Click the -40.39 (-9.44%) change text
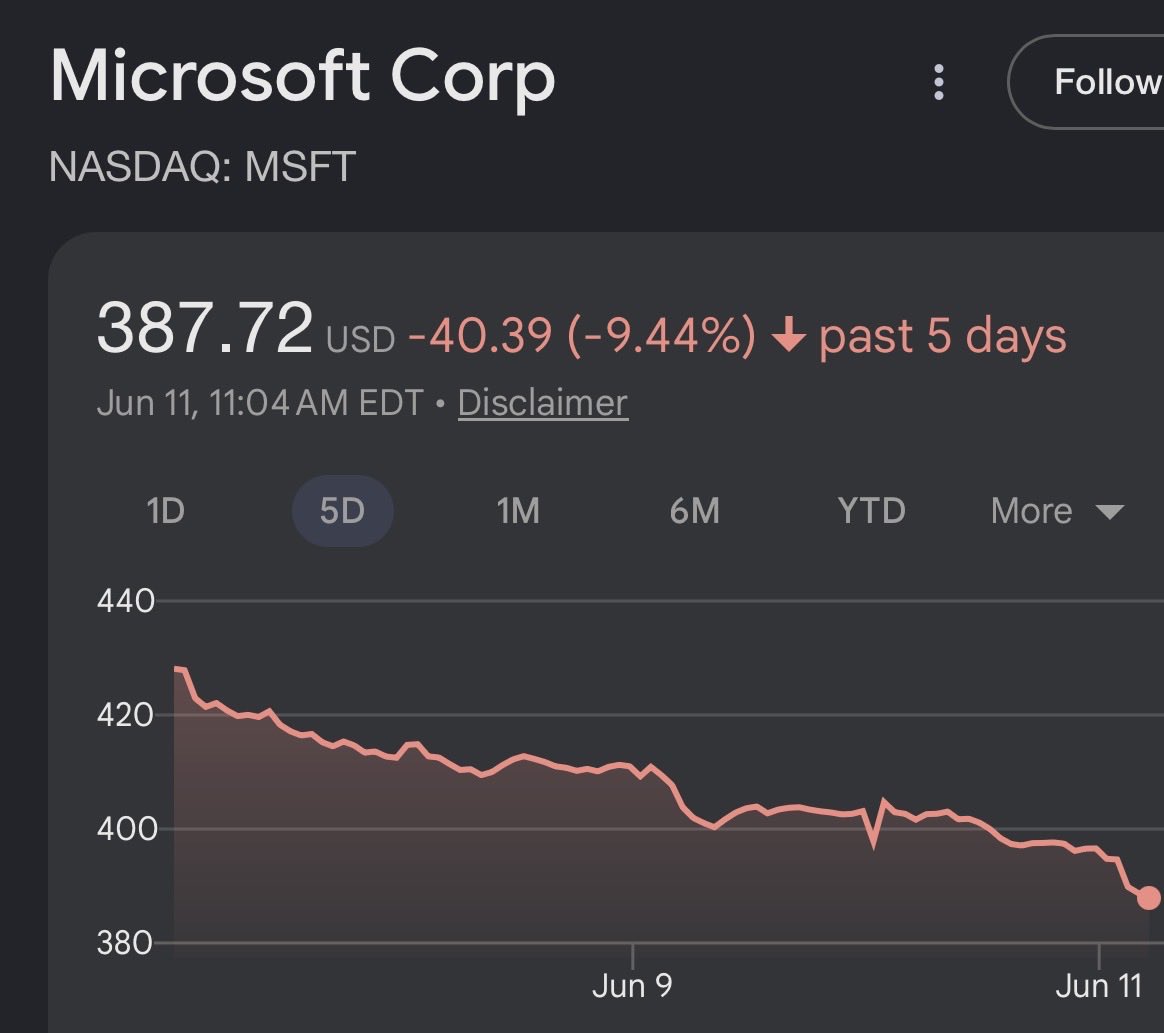 pos(582,335)
